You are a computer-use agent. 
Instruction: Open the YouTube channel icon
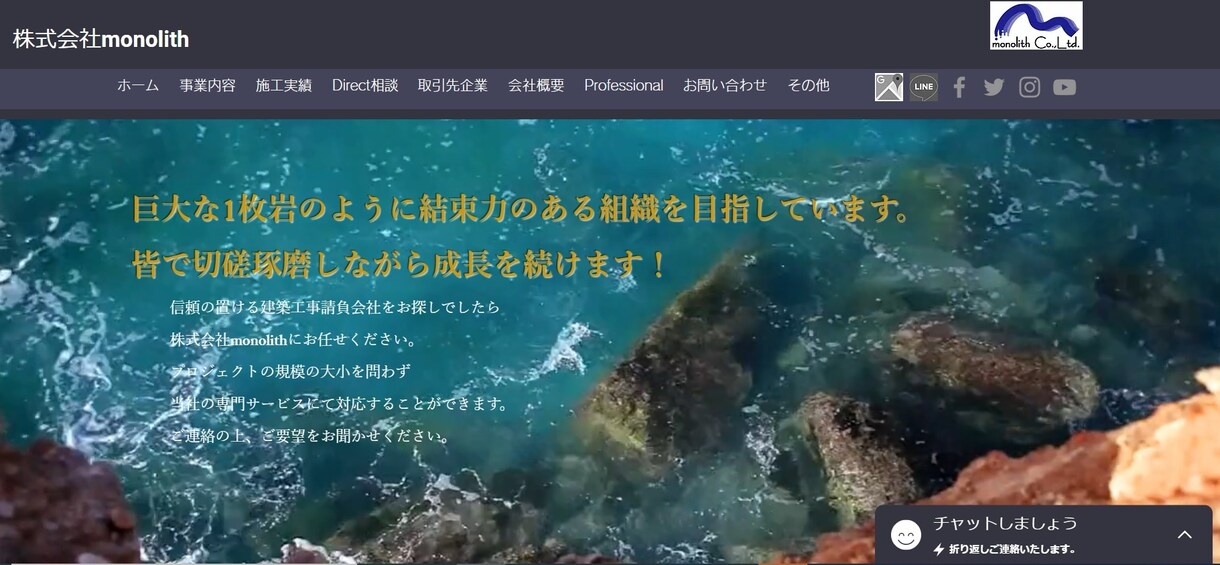(1065, 87)
